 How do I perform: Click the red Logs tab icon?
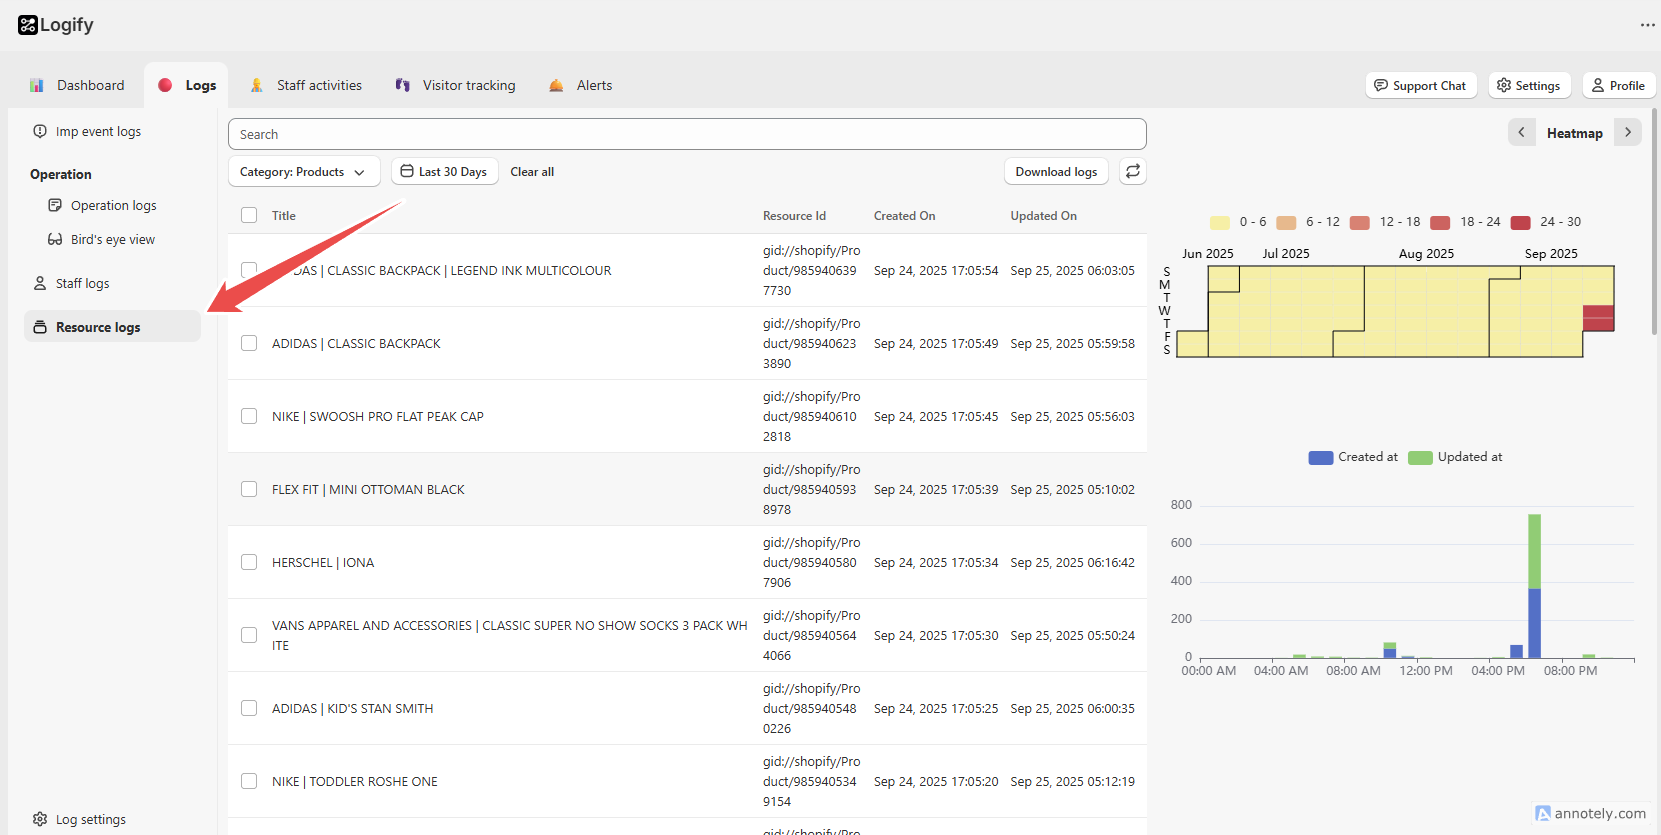(165, 85)
